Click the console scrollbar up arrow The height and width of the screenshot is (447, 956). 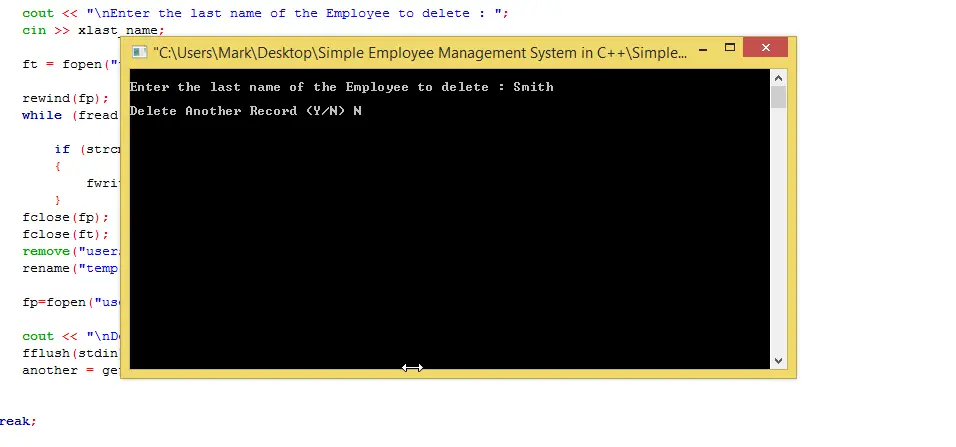[x=778, y=78]
